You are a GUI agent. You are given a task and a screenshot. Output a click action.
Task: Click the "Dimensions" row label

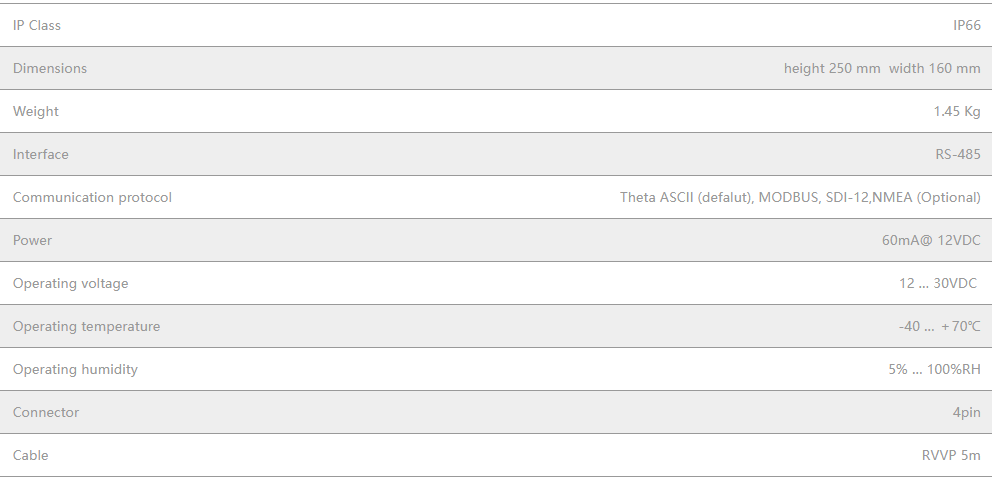point(50,68)
